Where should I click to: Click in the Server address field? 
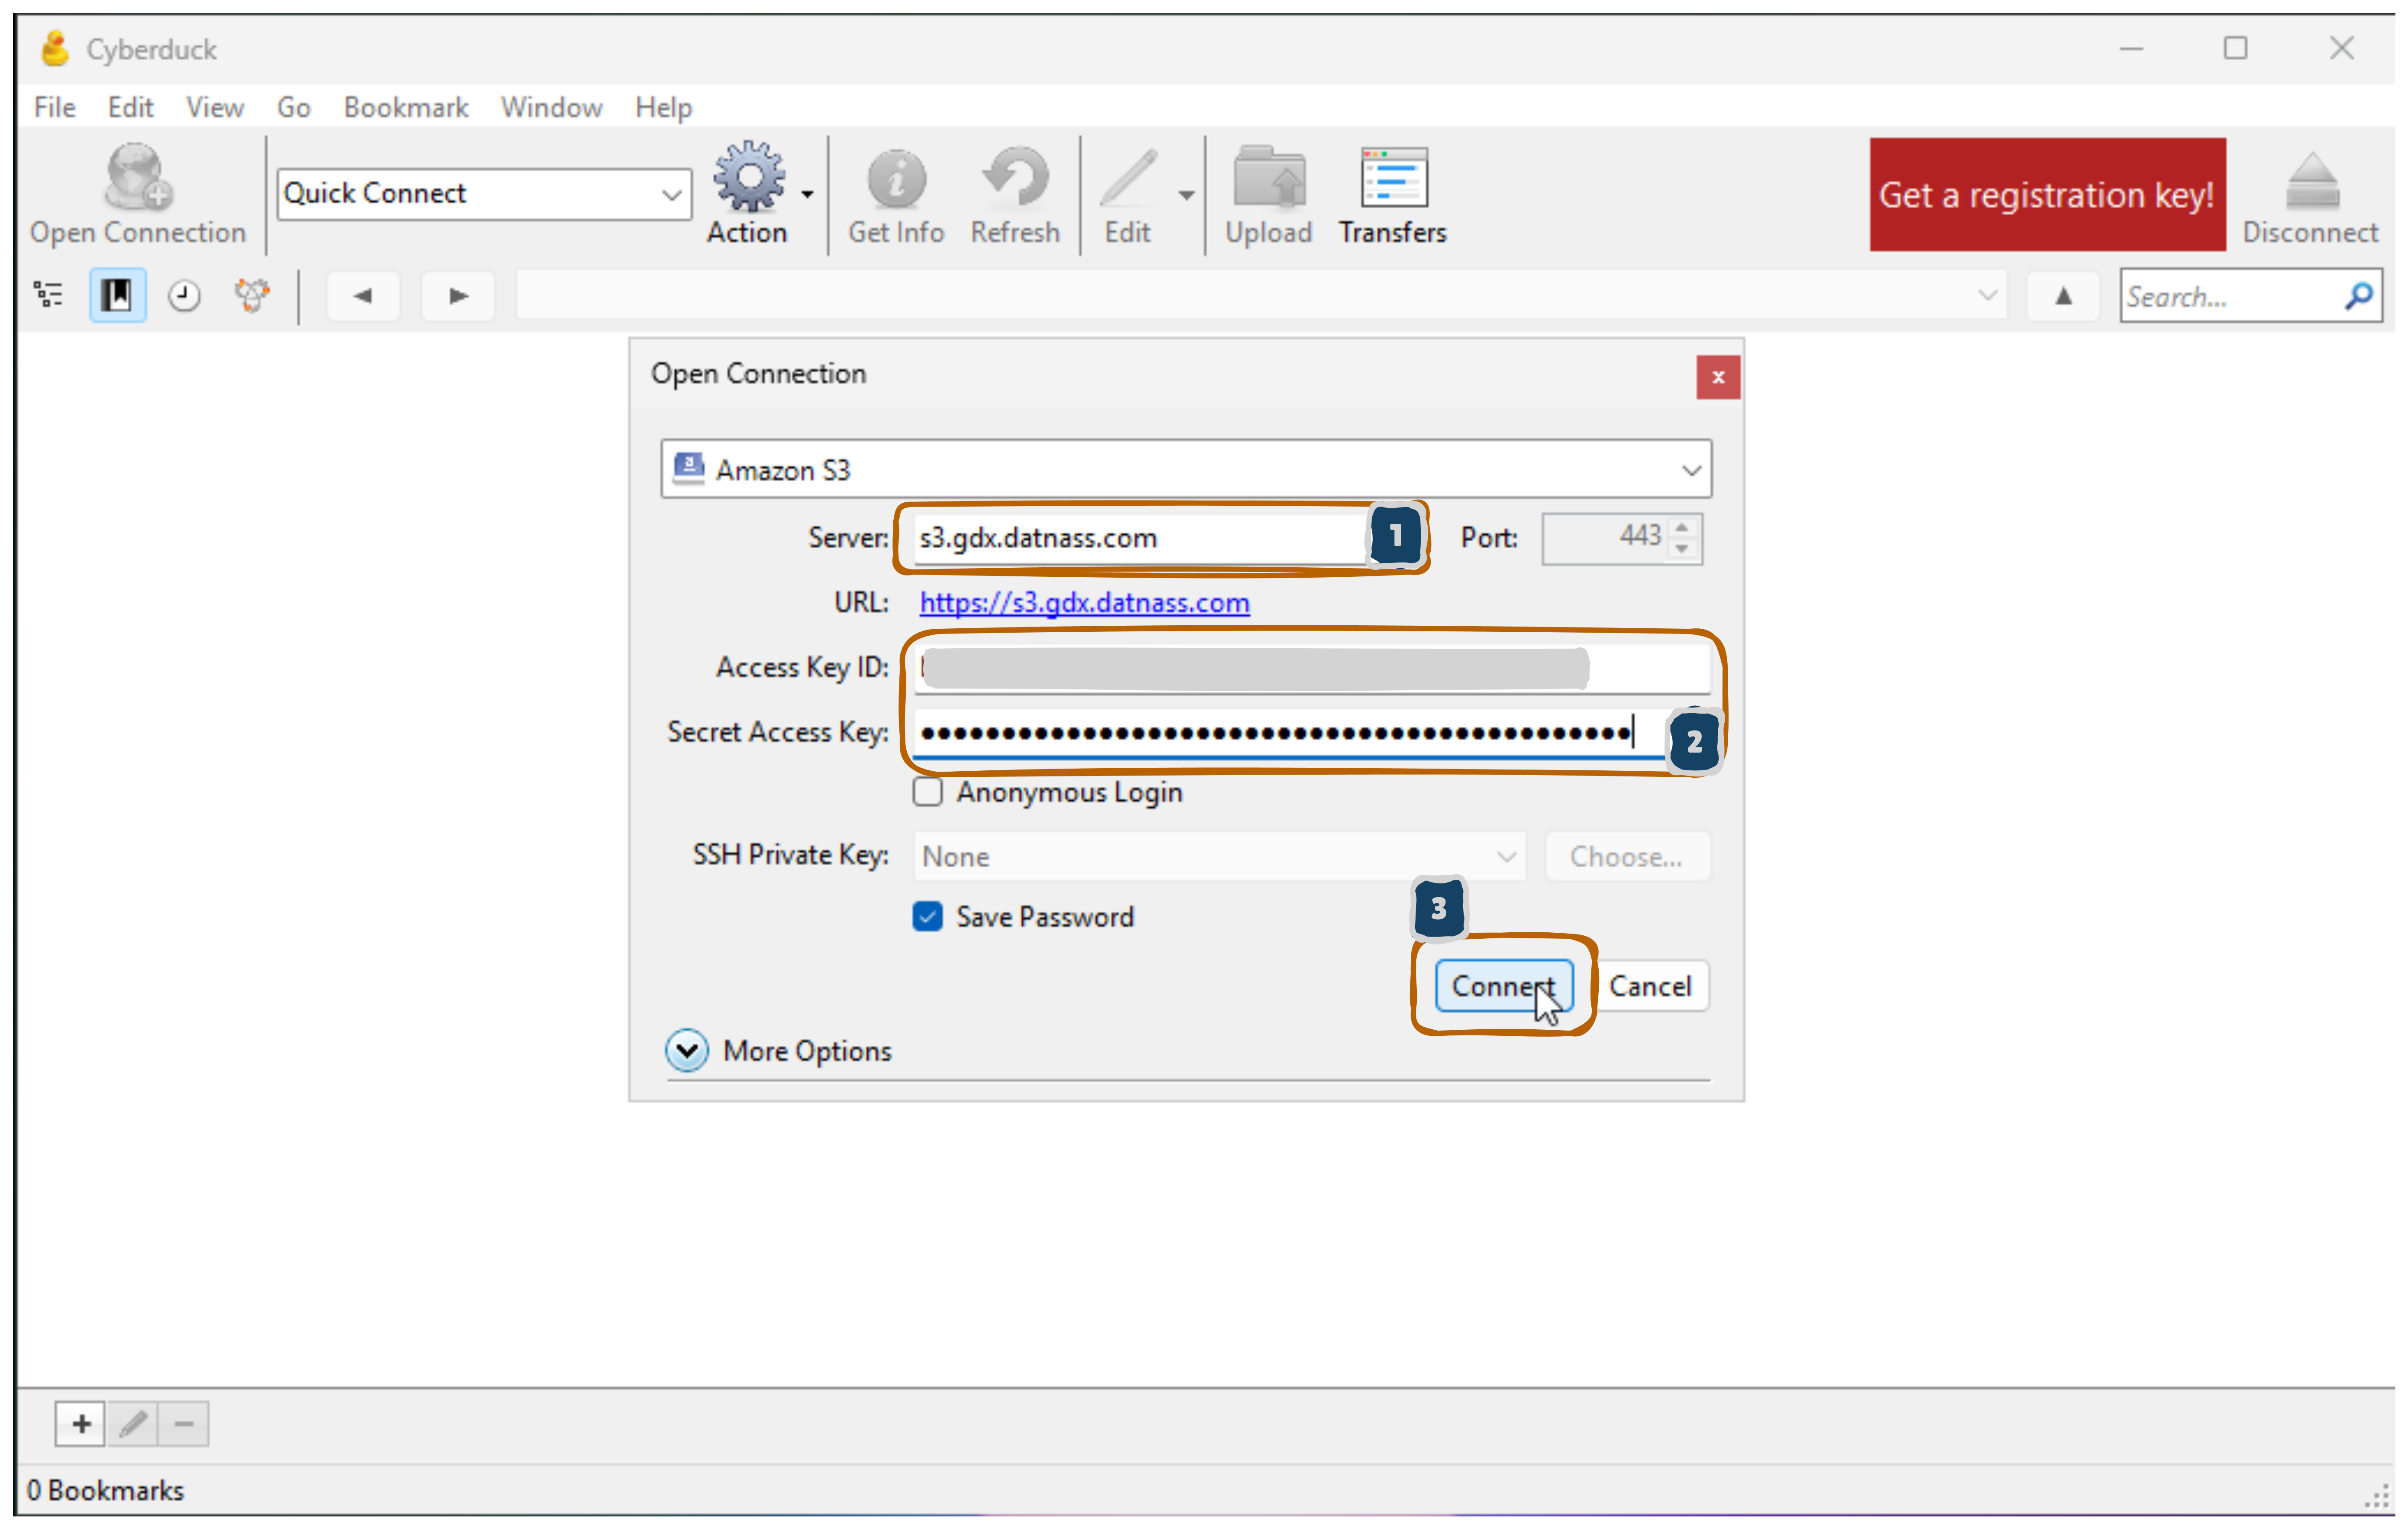tap(1136, 538)
